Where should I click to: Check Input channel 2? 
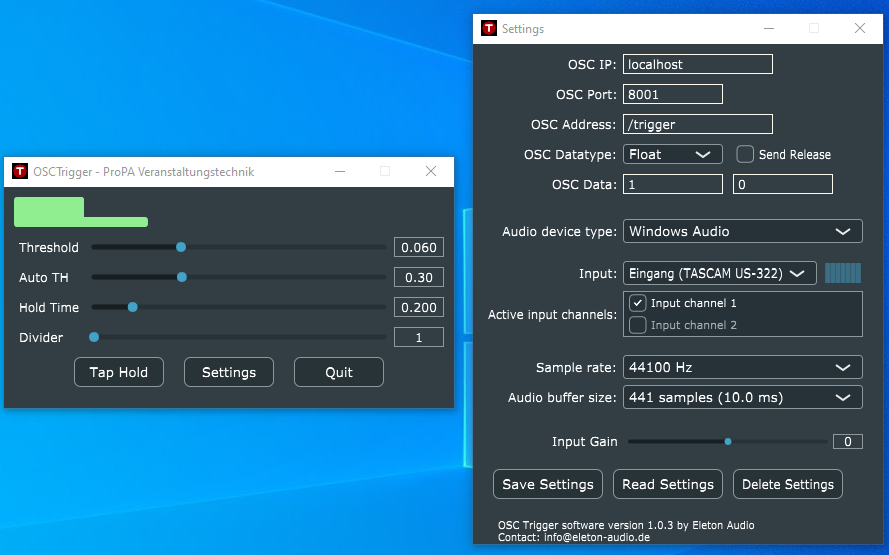637,325
